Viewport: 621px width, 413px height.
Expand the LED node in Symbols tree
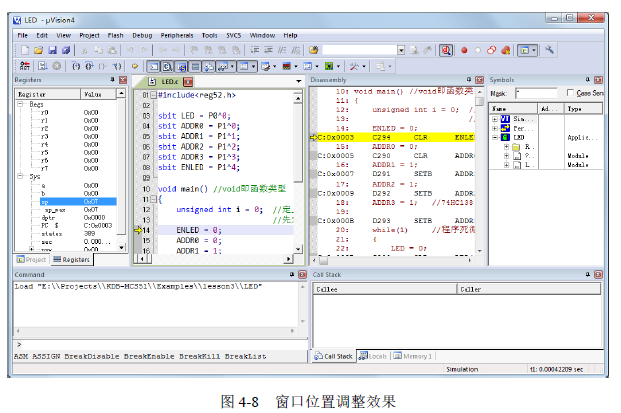click(494, 136)
